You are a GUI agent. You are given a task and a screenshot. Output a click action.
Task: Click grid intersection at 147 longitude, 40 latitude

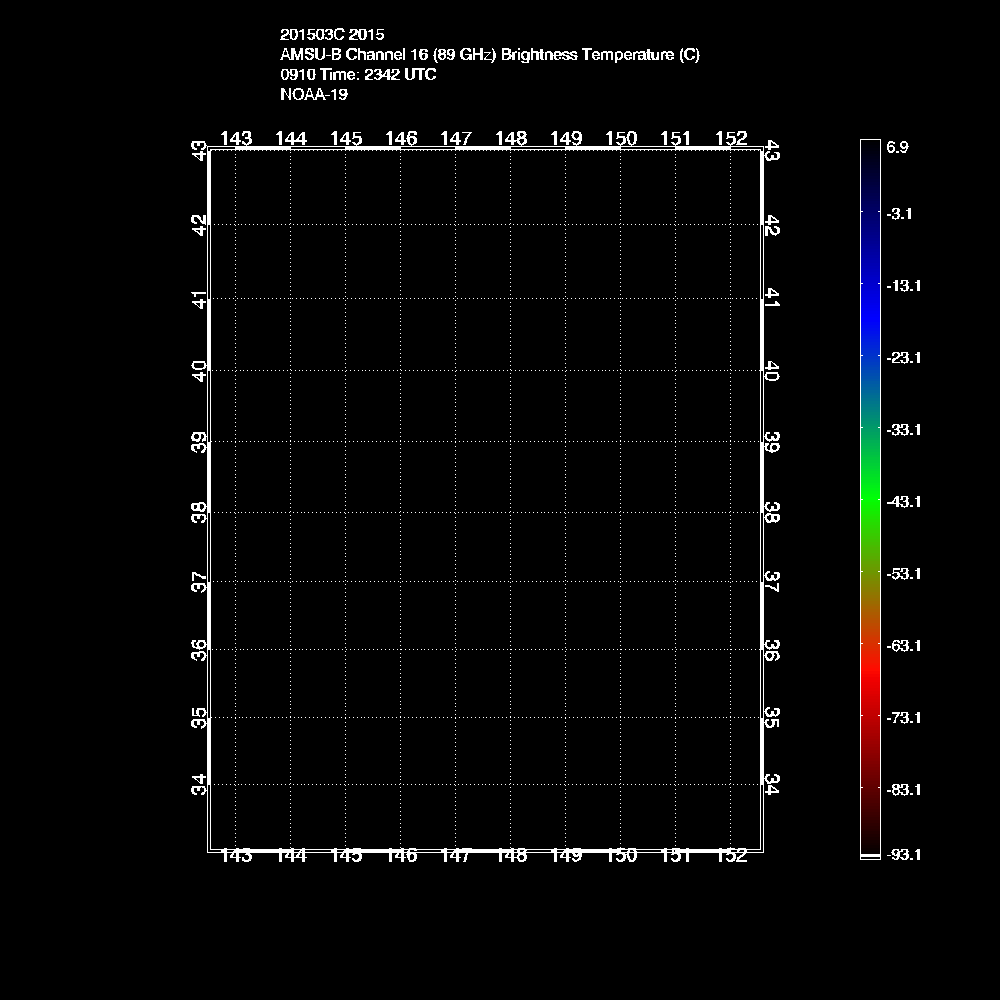point(456,371)
